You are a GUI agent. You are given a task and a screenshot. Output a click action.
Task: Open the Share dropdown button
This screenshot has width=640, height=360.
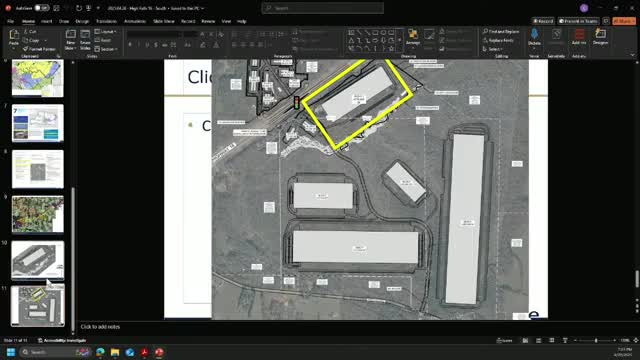[624, 21]
